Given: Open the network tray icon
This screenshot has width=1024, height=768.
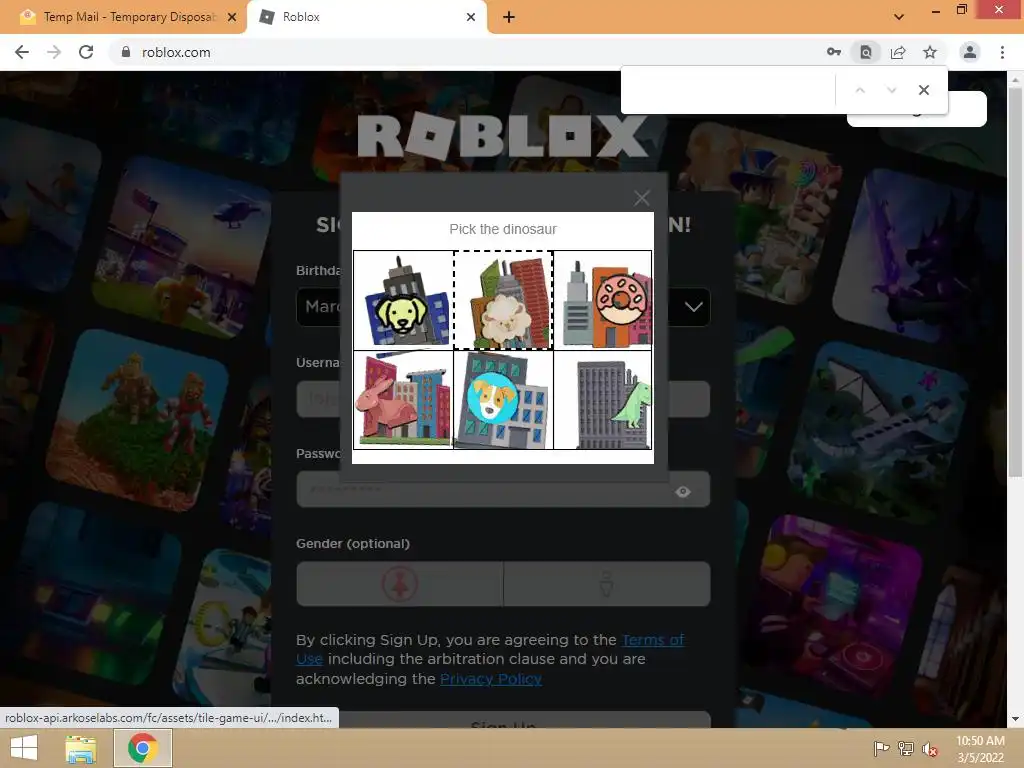Looking at the screenshot, I should coord(906,748).
